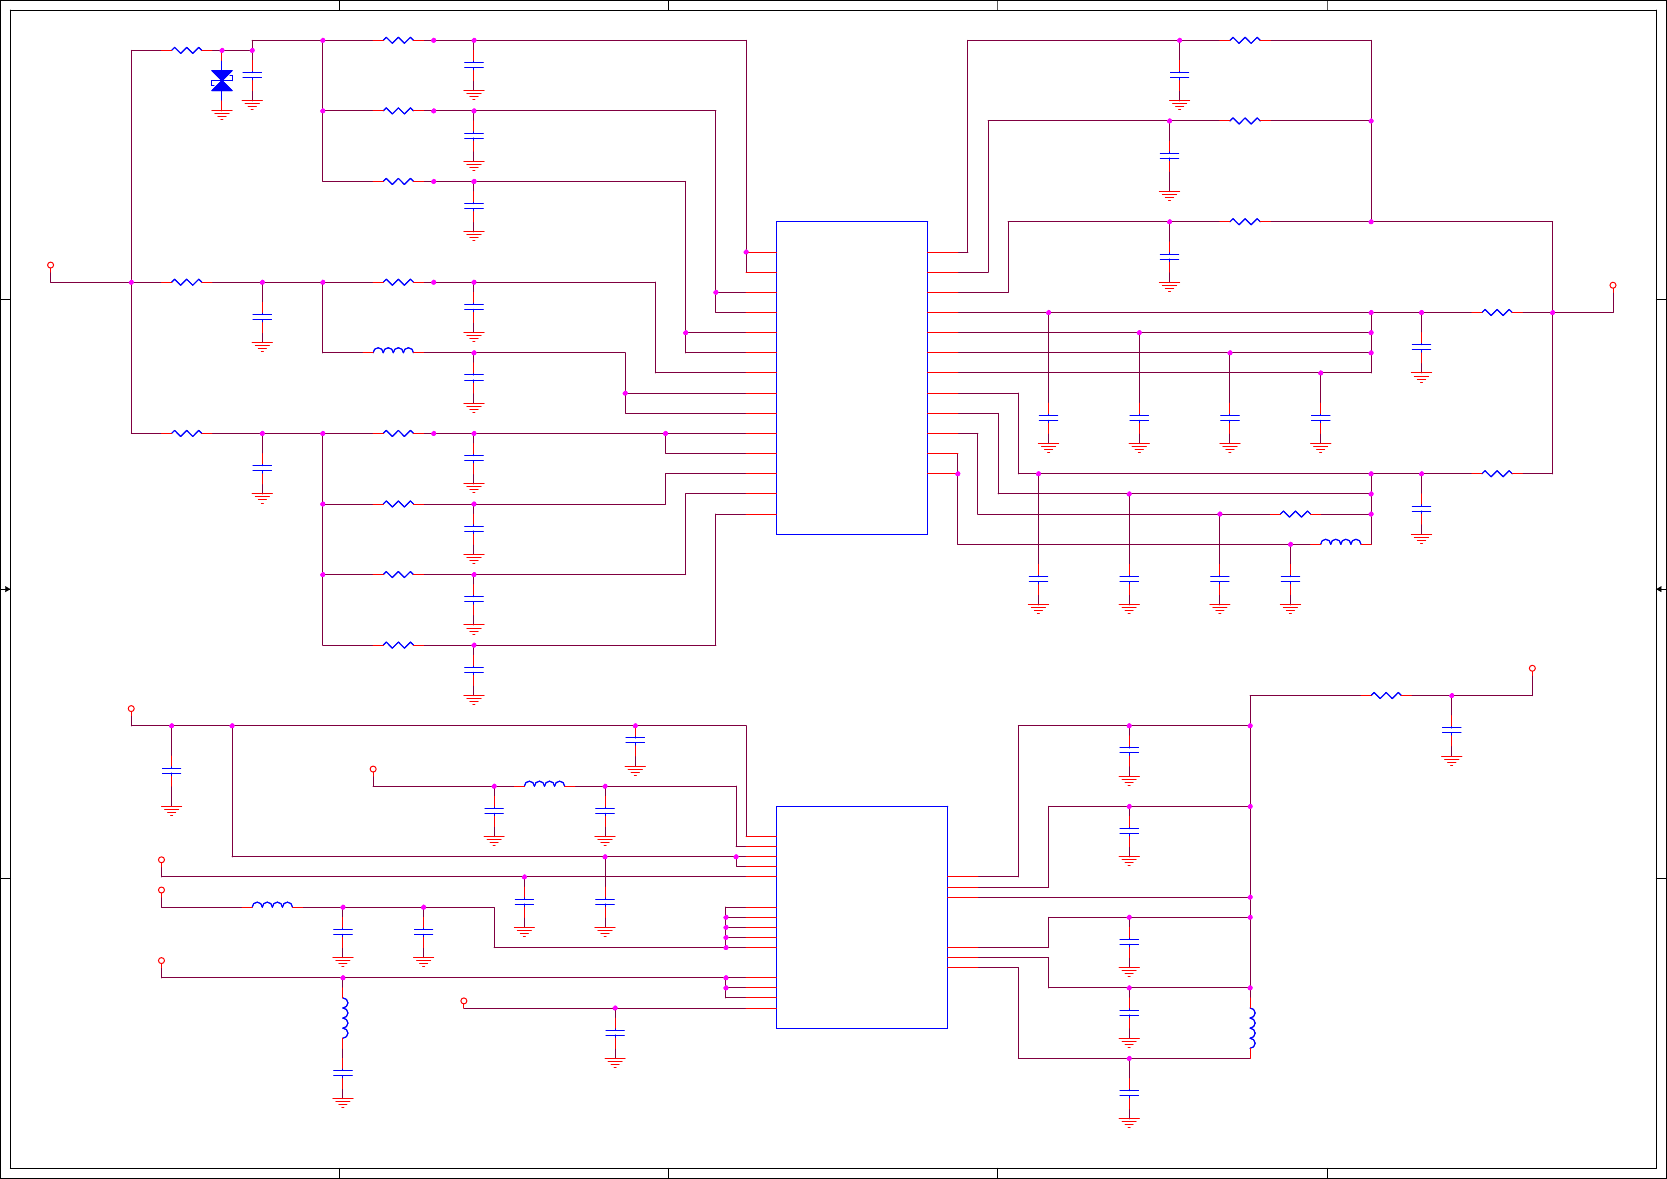The width and height of the screenshot is (1667, 1179).
Task: Select the resistor in the top-right corner loop
Action: click(1245, 40)
